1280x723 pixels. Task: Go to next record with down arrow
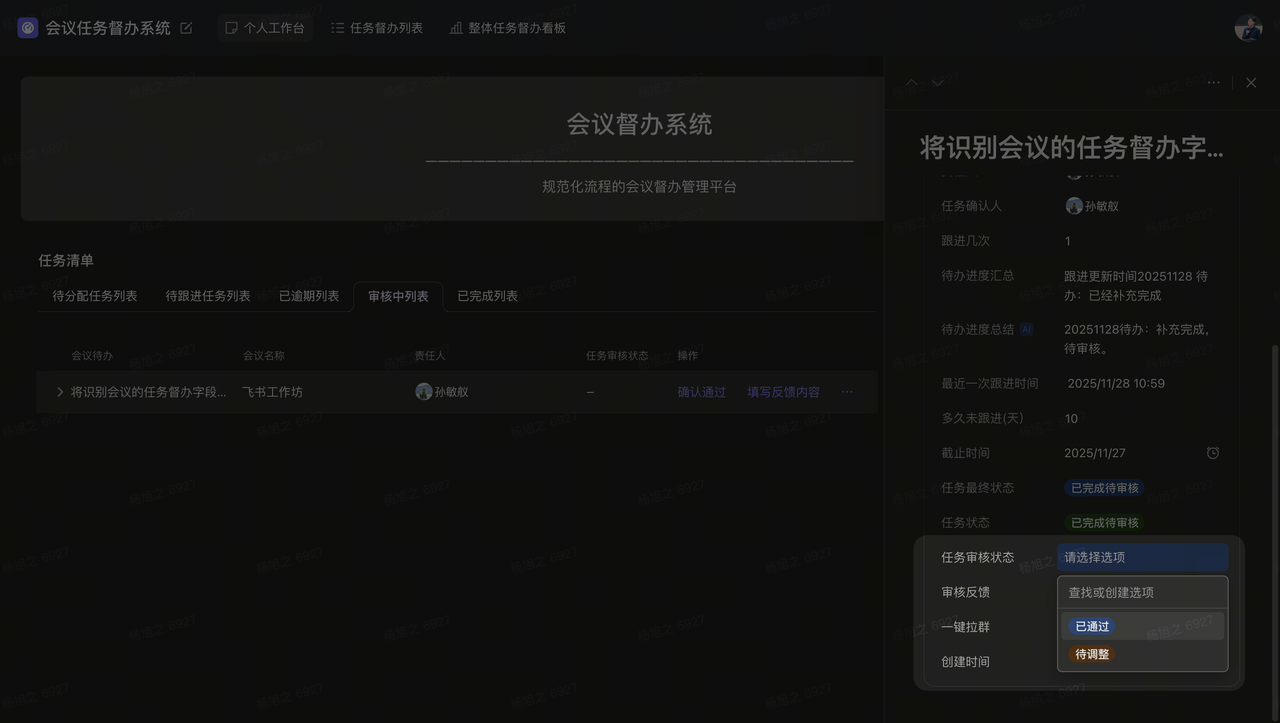(x=938, y=83)
